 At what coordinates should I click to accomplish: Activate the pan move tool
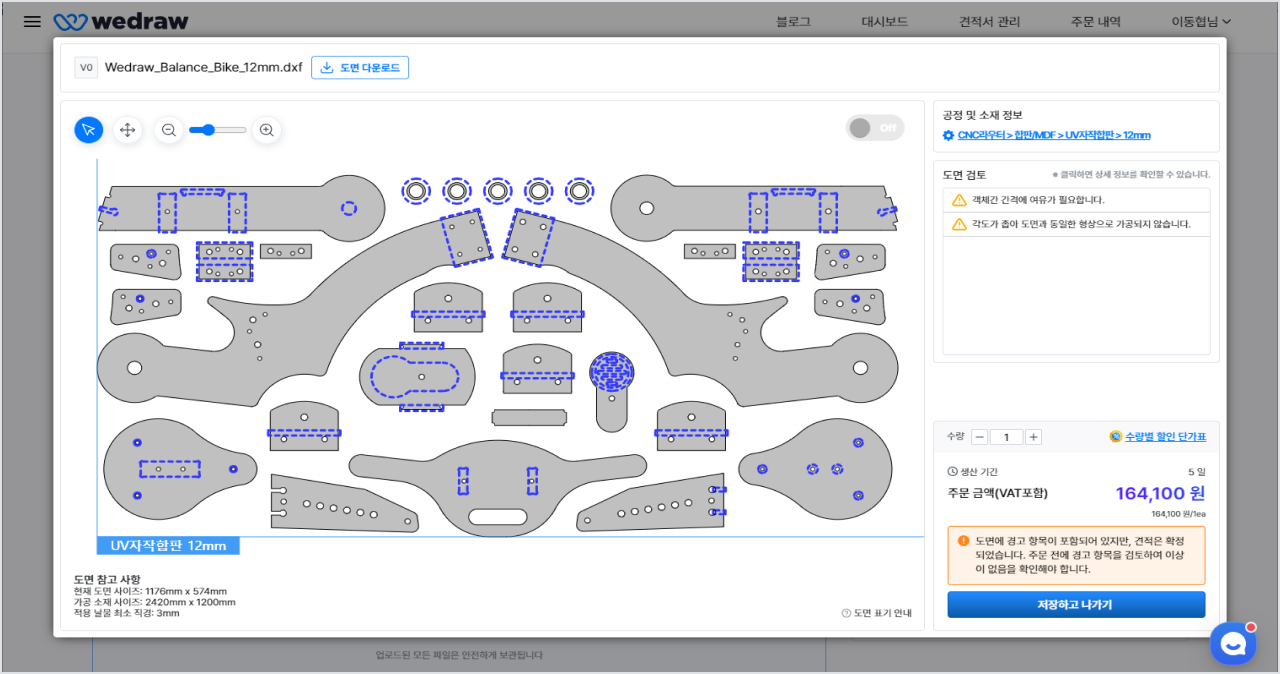tap(127, 130)
